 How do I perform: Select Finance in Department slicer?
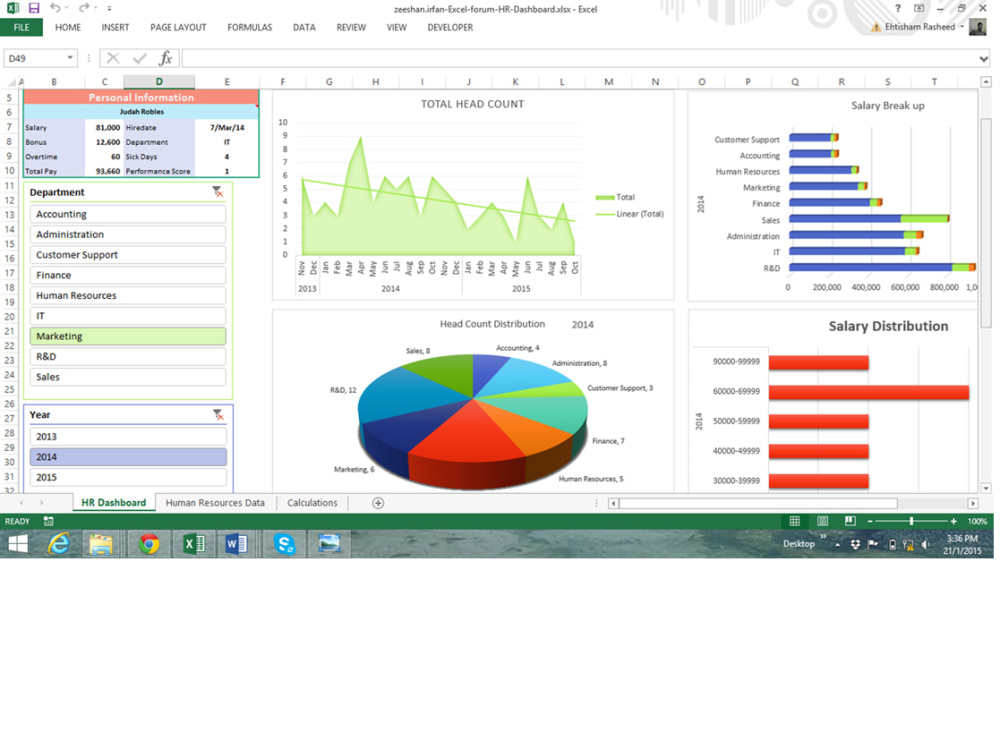tap(128, 275)
